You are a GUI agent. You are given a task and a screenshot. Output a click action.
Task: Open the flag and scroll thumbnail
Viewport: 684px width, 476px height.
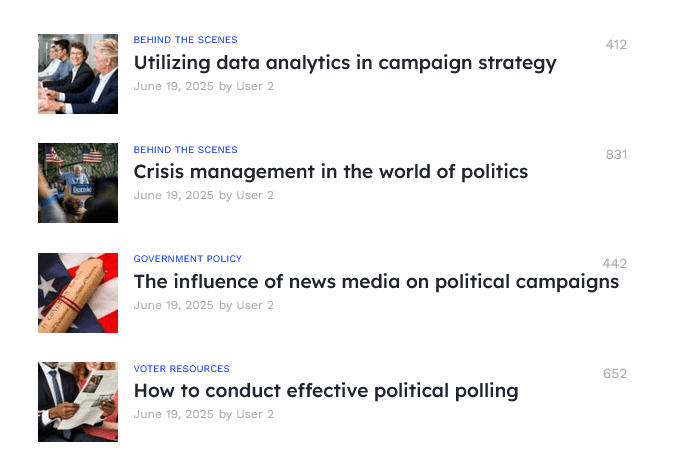78,293
